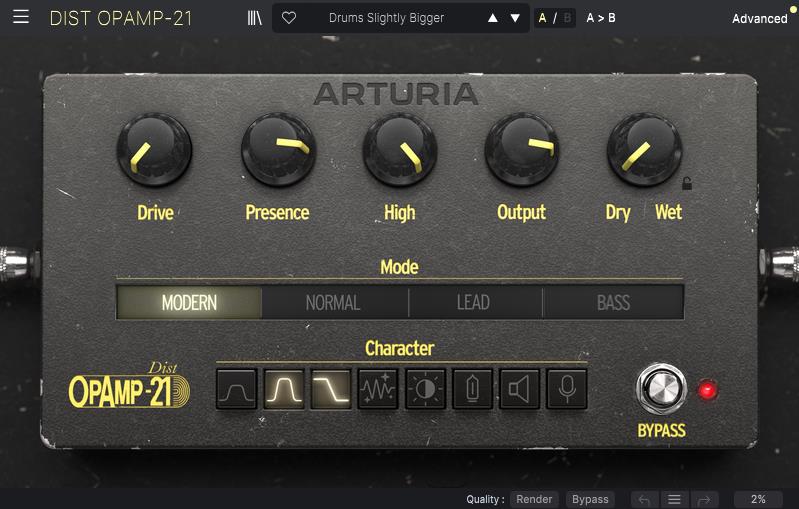Toggle the brightness contrast Character icon
The image size is (799, 509).
[425, 390]
